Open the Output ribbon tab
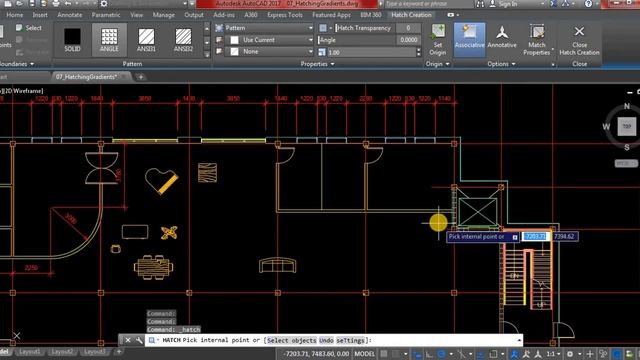 [194, 15]
